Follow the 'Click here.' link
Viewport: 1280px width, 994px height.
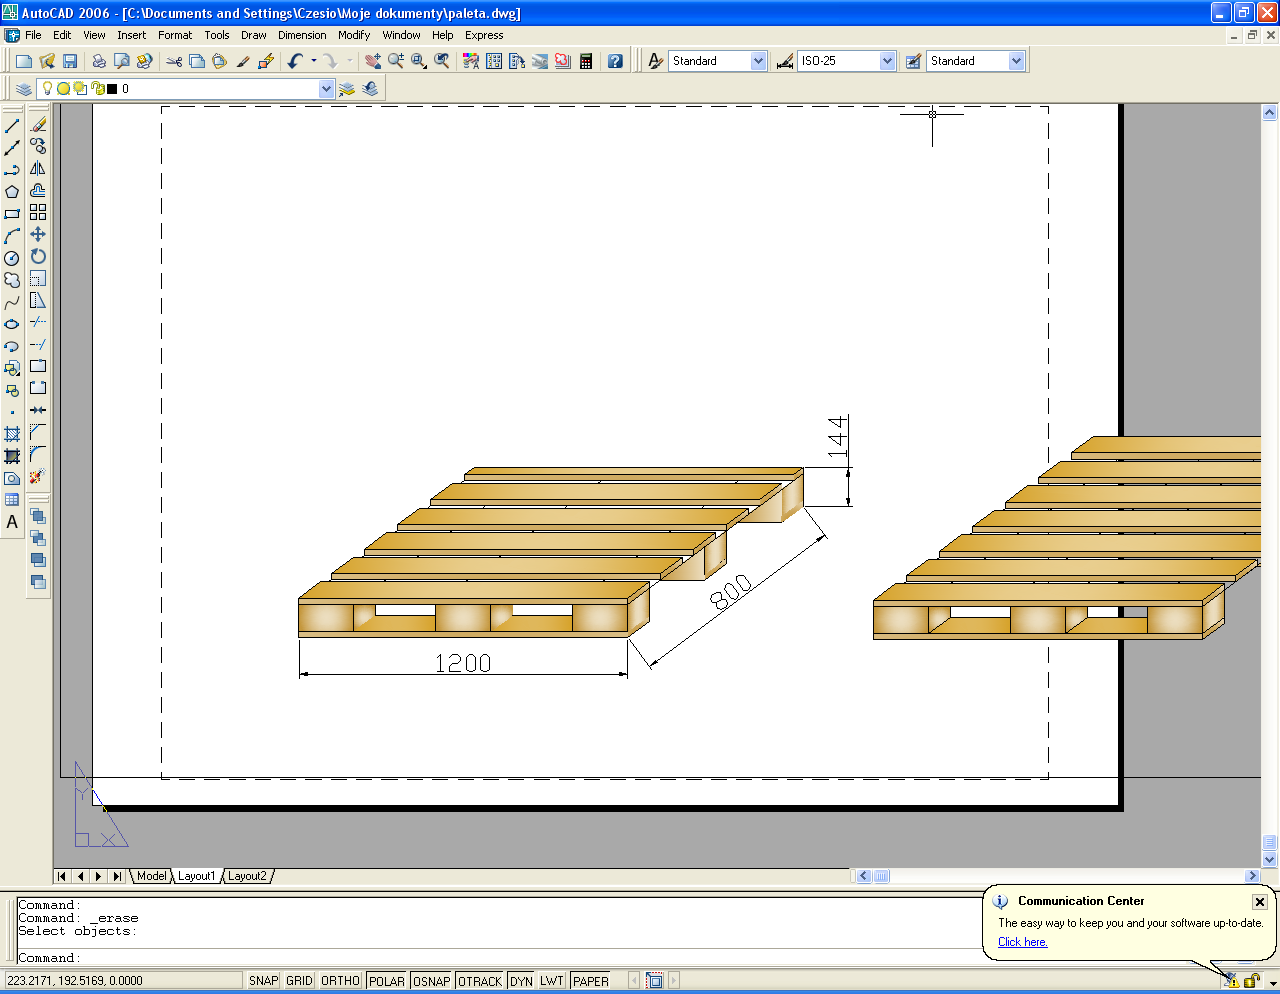pos(1022,942)
